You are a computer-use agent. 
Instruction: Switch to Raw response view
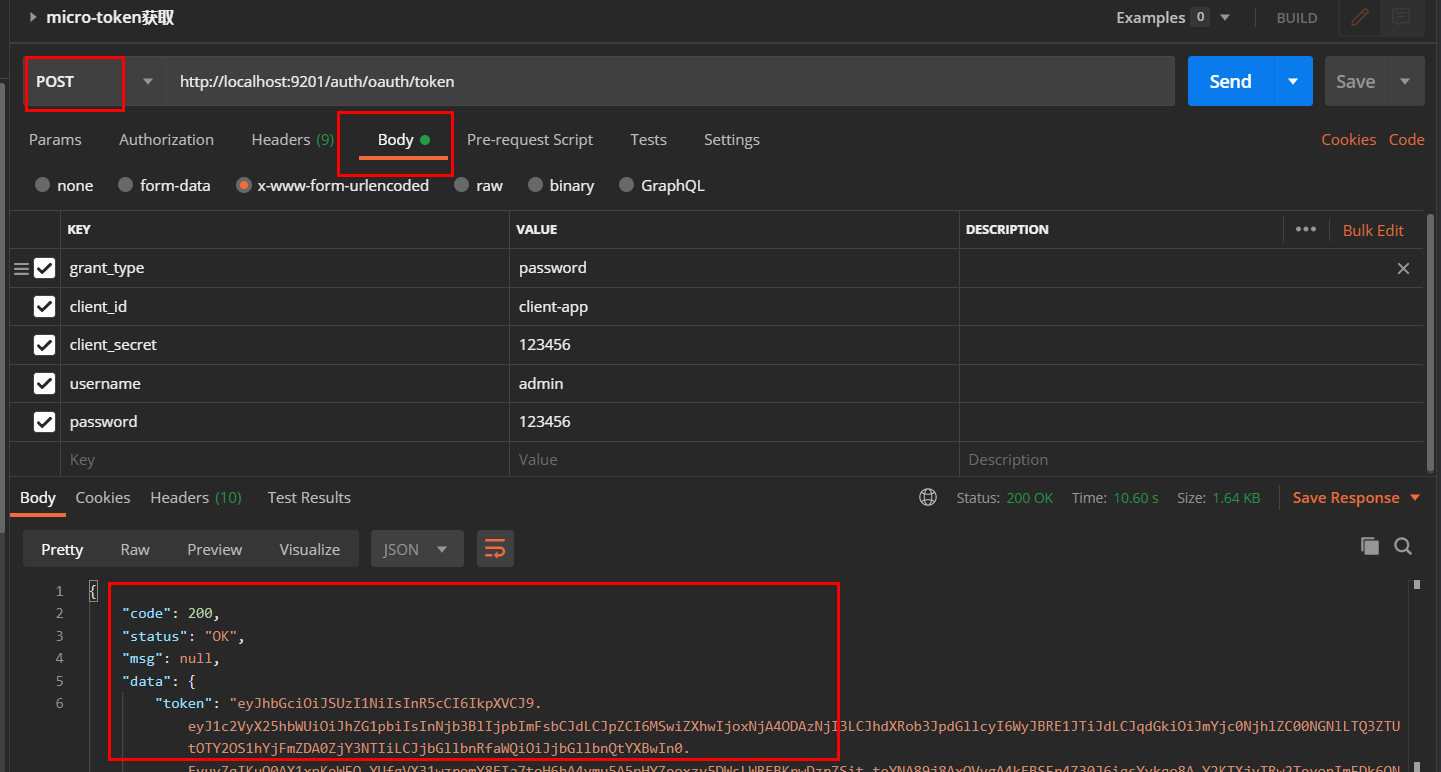coord(135,549)
